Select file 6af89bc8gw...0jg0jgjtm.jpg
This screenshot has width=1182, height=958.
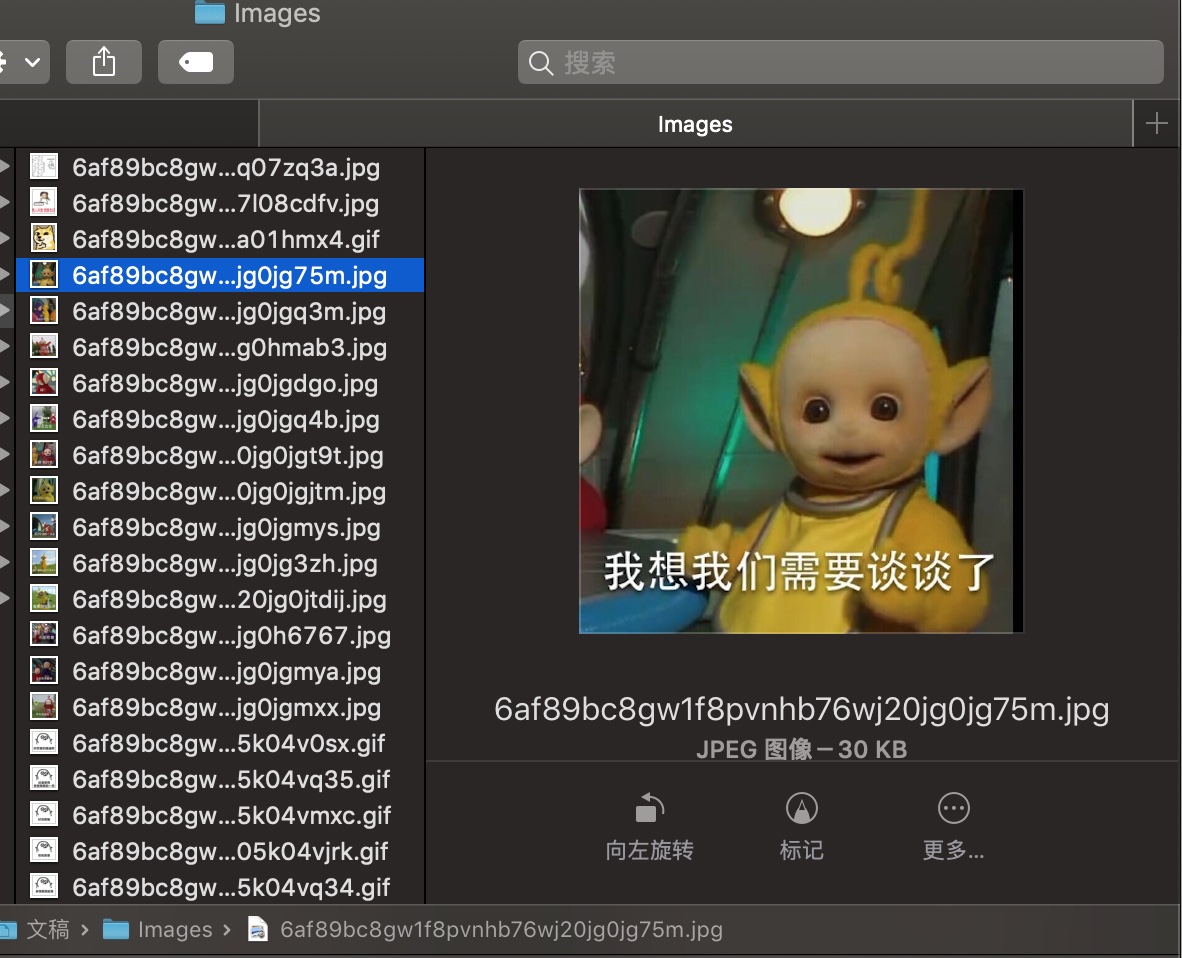click(x=219, y=491)
